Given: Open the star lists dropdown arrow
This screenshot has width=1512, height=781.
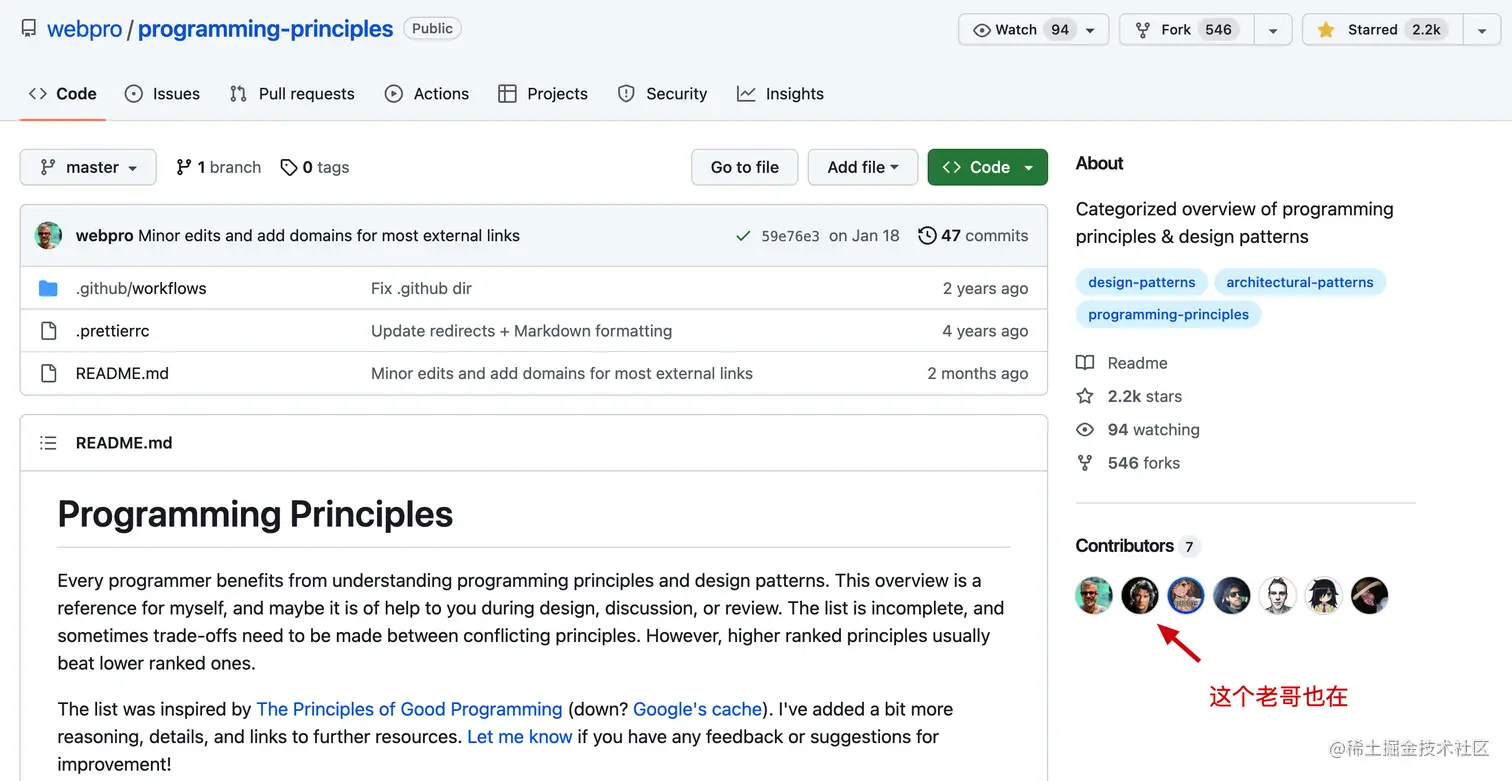Looking at the screenshot, I should 1482,30.
